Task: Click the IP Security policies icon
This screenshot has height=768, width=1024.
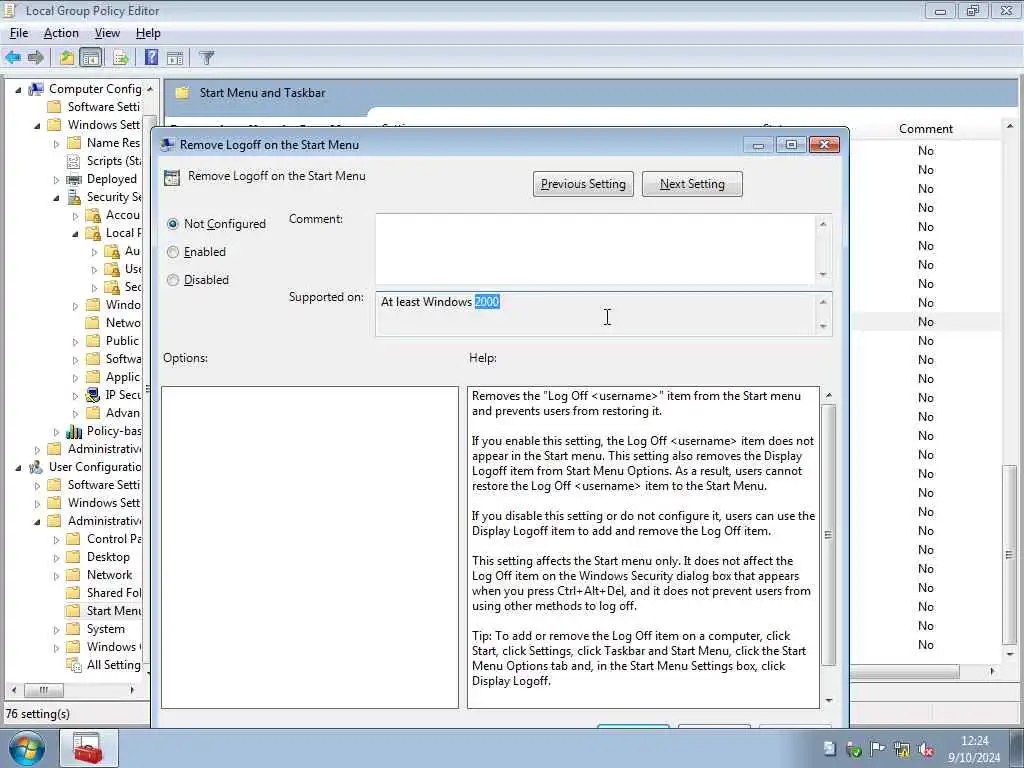Action: point(93,394)
